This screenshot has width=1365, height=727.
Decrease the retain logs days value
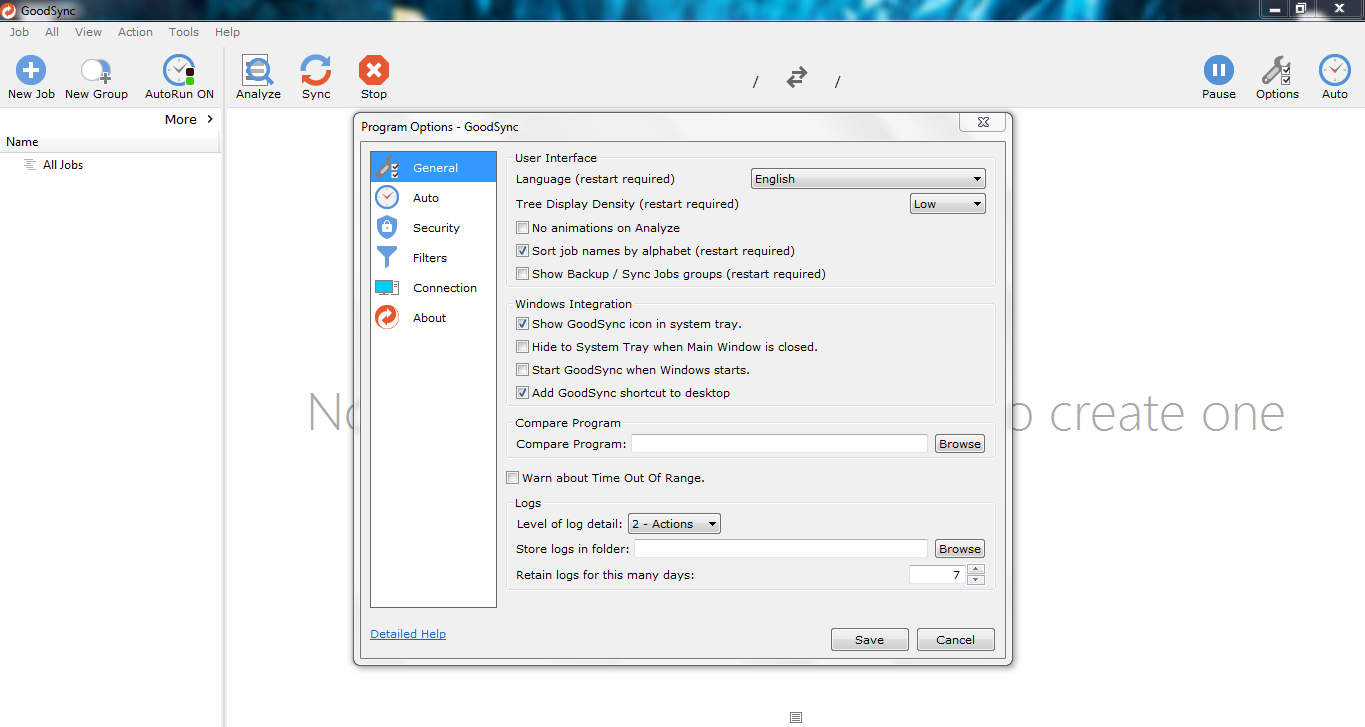pos(977,580)
